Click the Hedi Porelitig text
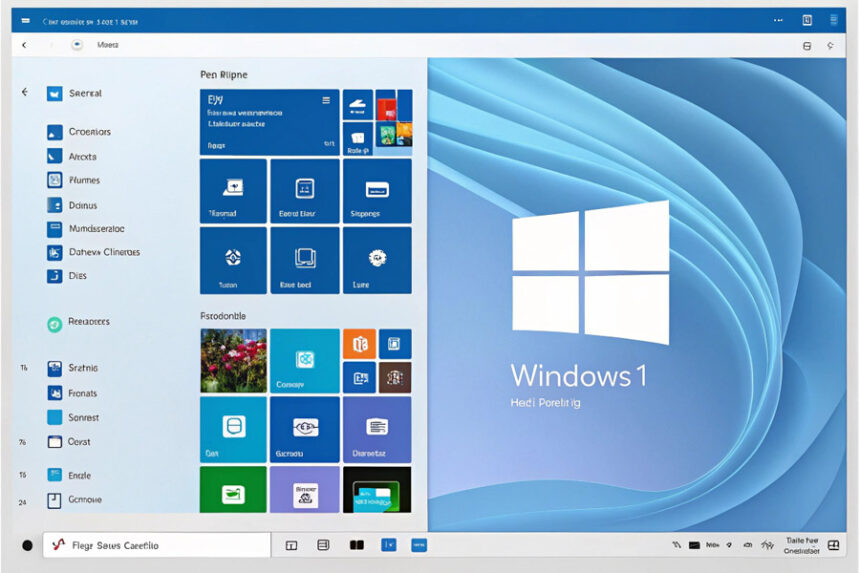860x573 pixels. click(x=545, y=403)
